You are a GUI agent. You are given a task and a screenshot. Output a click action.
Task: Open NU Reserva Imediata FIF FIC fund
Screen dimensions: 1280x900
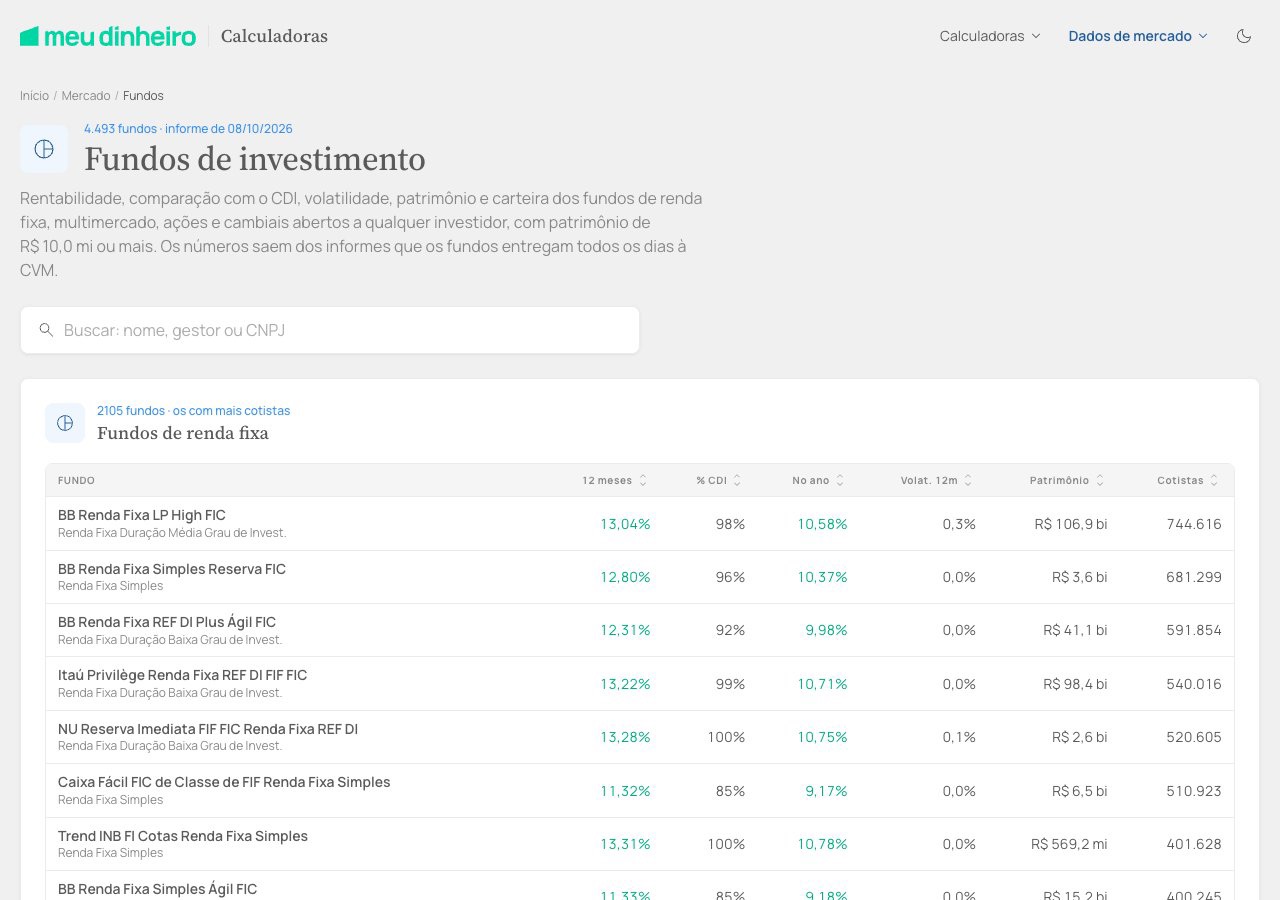coord(208,729)
